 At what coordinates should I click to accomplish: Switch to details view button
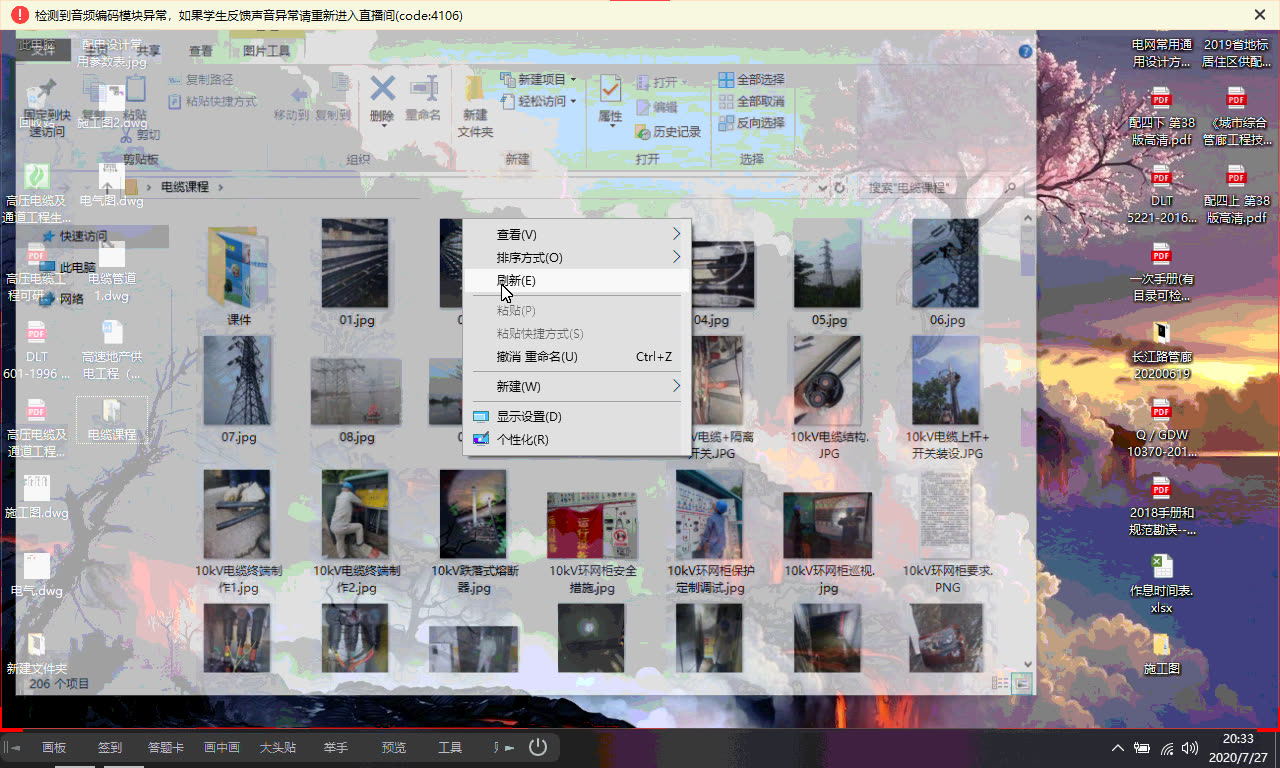point(1000,683)
